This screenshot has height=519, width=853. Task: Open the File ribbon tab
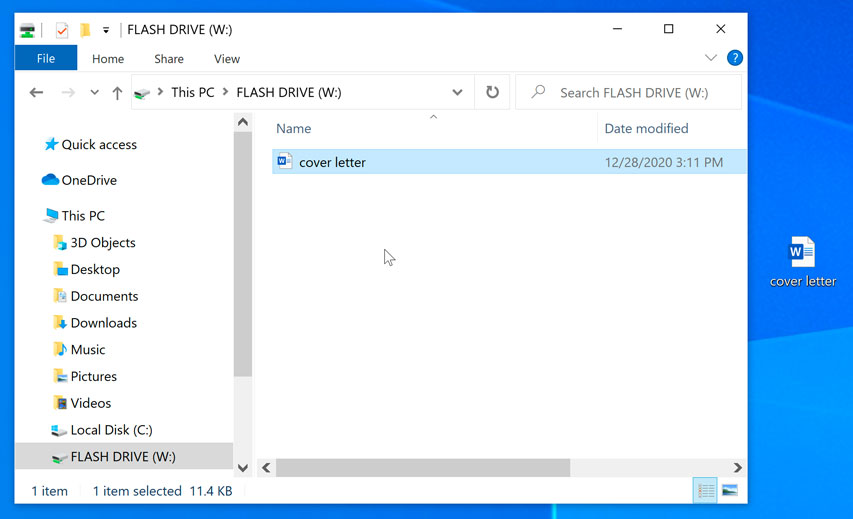pyautogui.click(x=46, y=58)
